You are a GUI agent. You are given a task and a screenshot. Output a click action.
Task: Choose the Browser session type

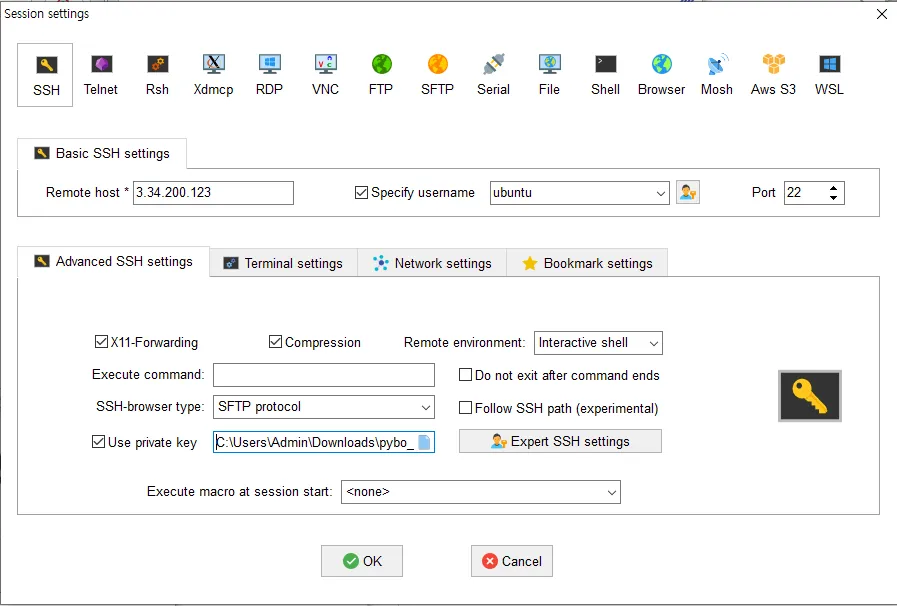point(661,75)
